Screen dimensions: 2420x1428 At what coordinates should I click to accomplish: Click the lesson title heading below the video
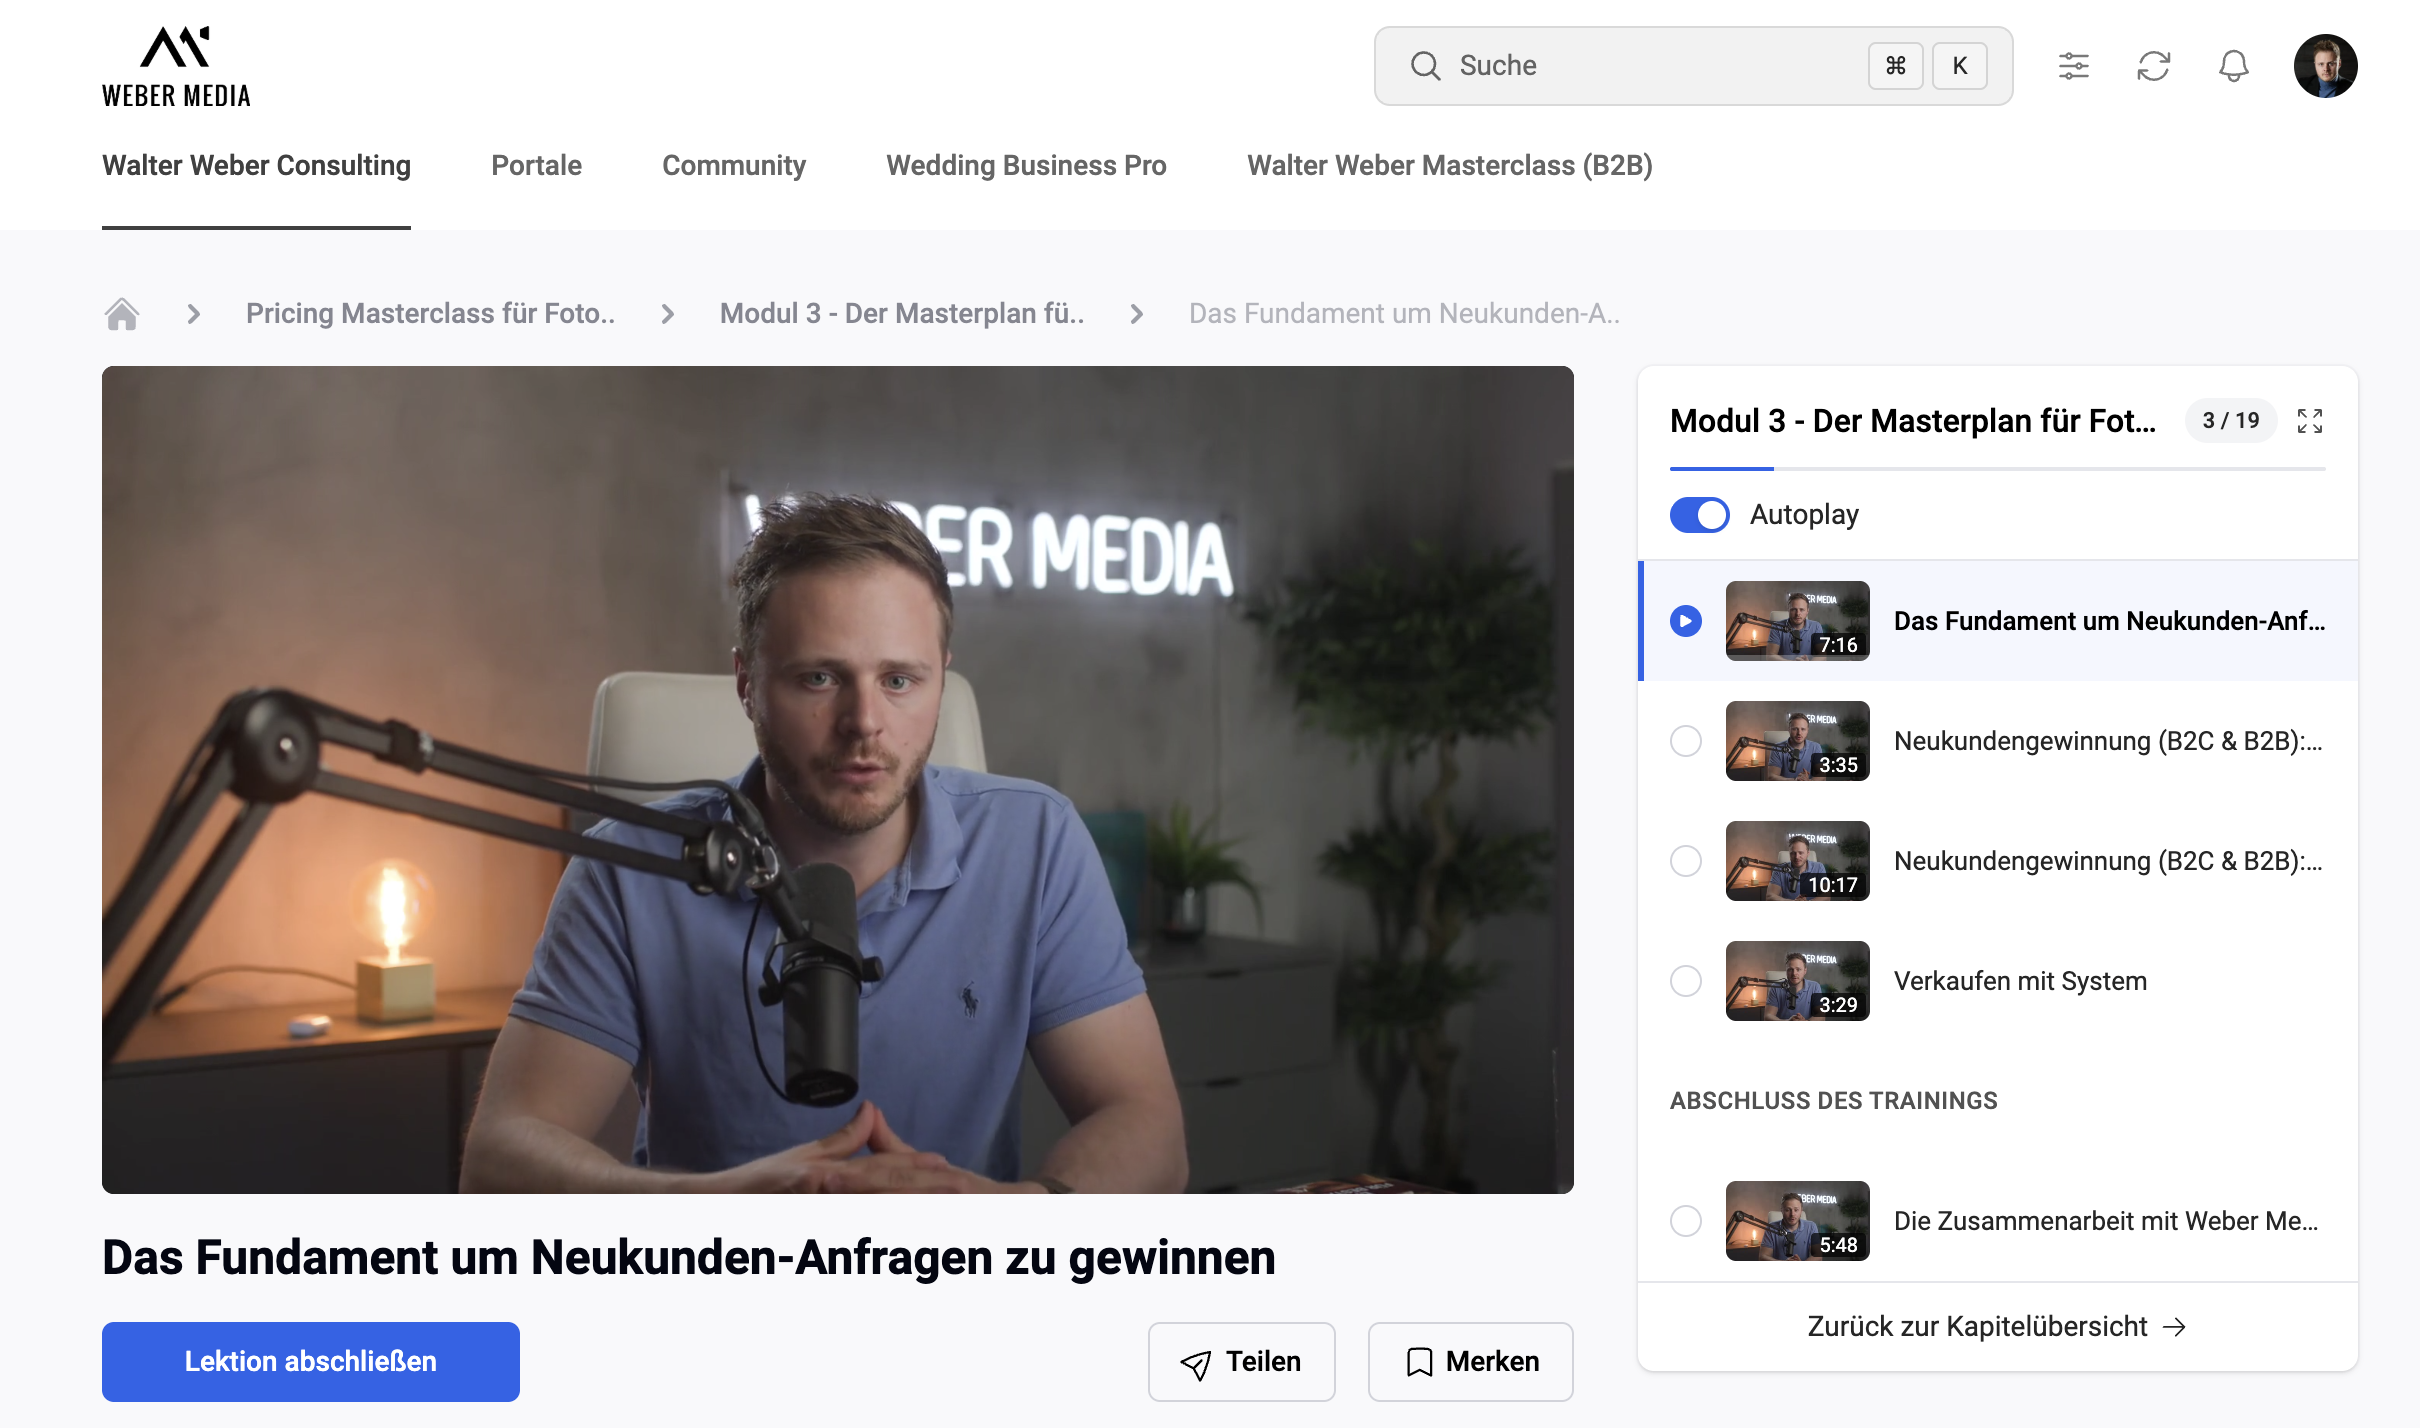tap(689, 1258)
